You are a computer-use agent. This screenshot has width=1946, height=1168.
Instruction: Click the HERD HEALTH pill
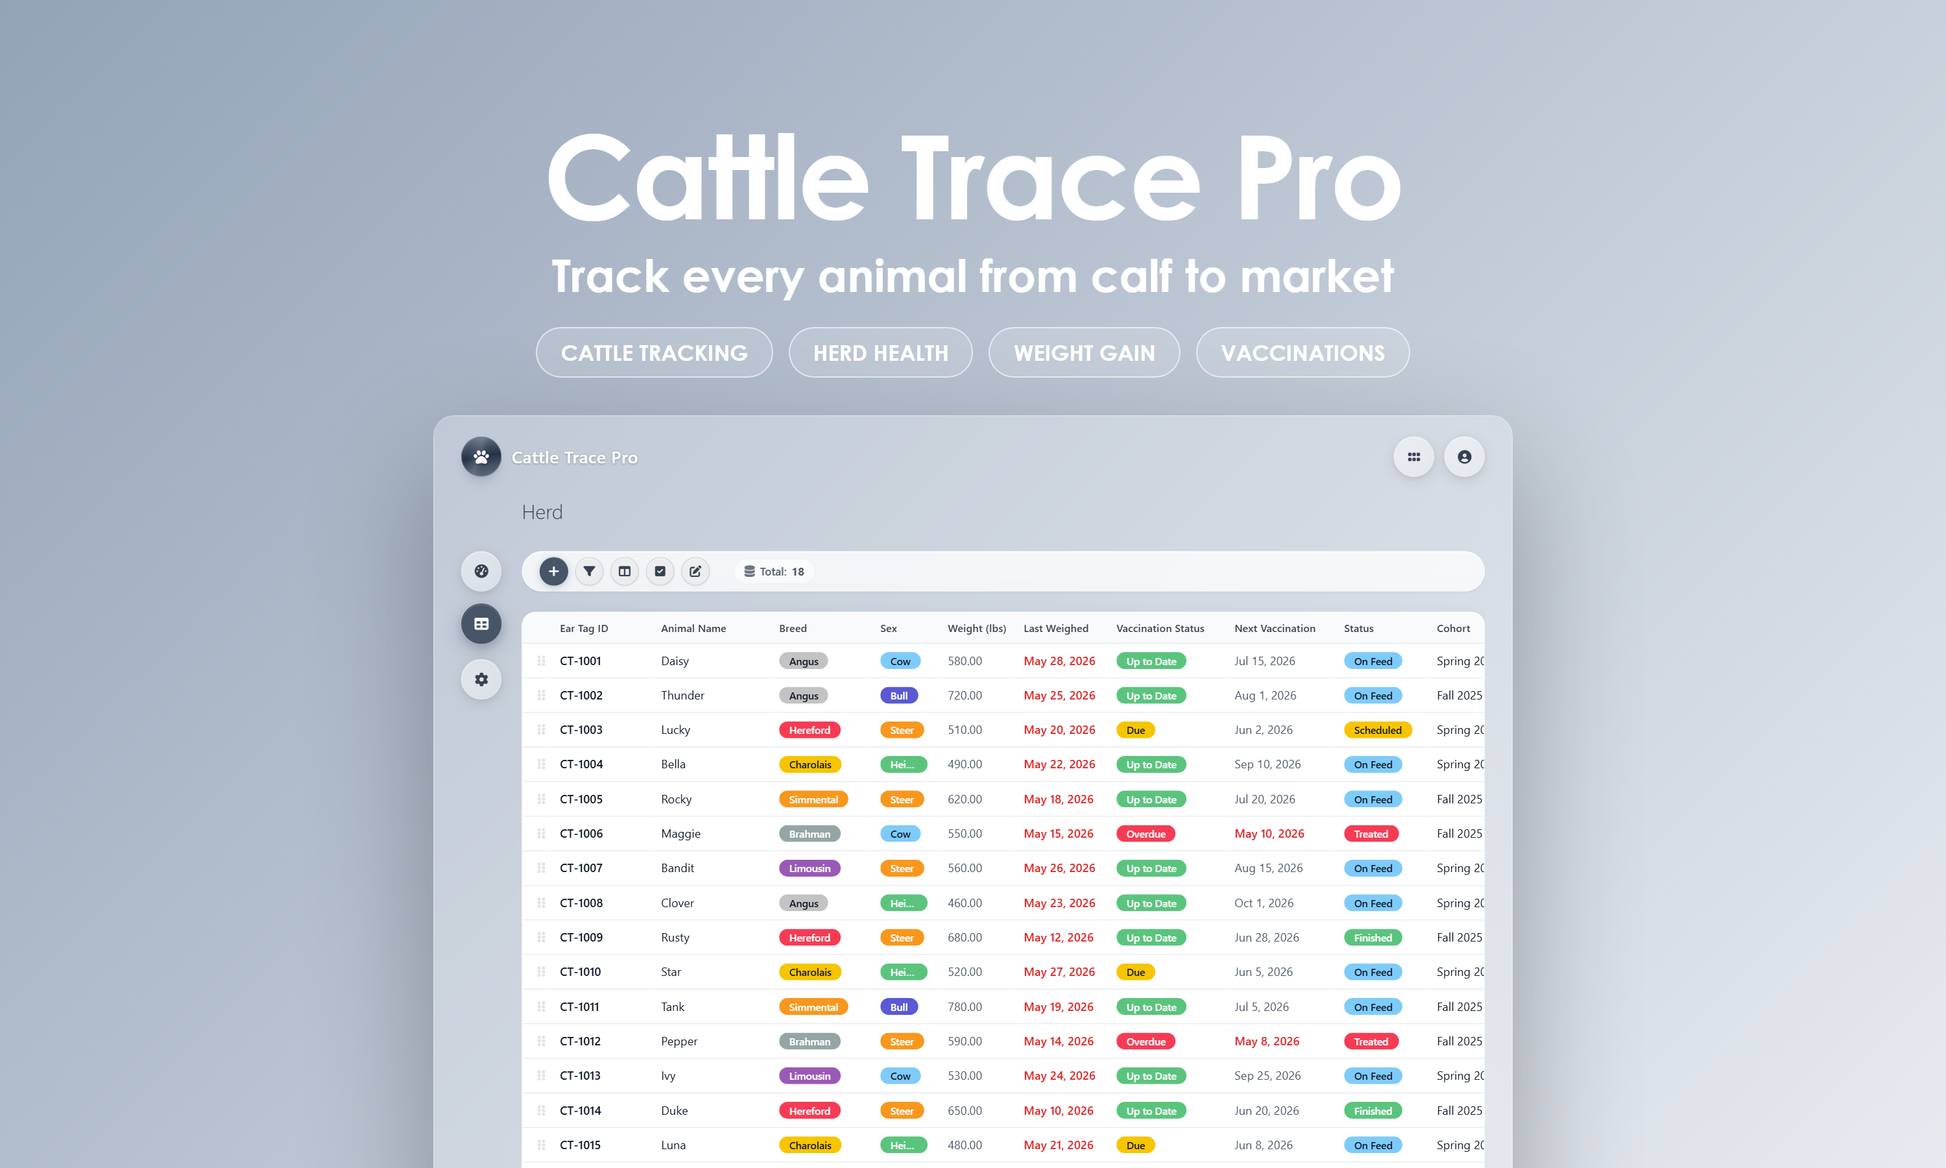click(880, 353)
